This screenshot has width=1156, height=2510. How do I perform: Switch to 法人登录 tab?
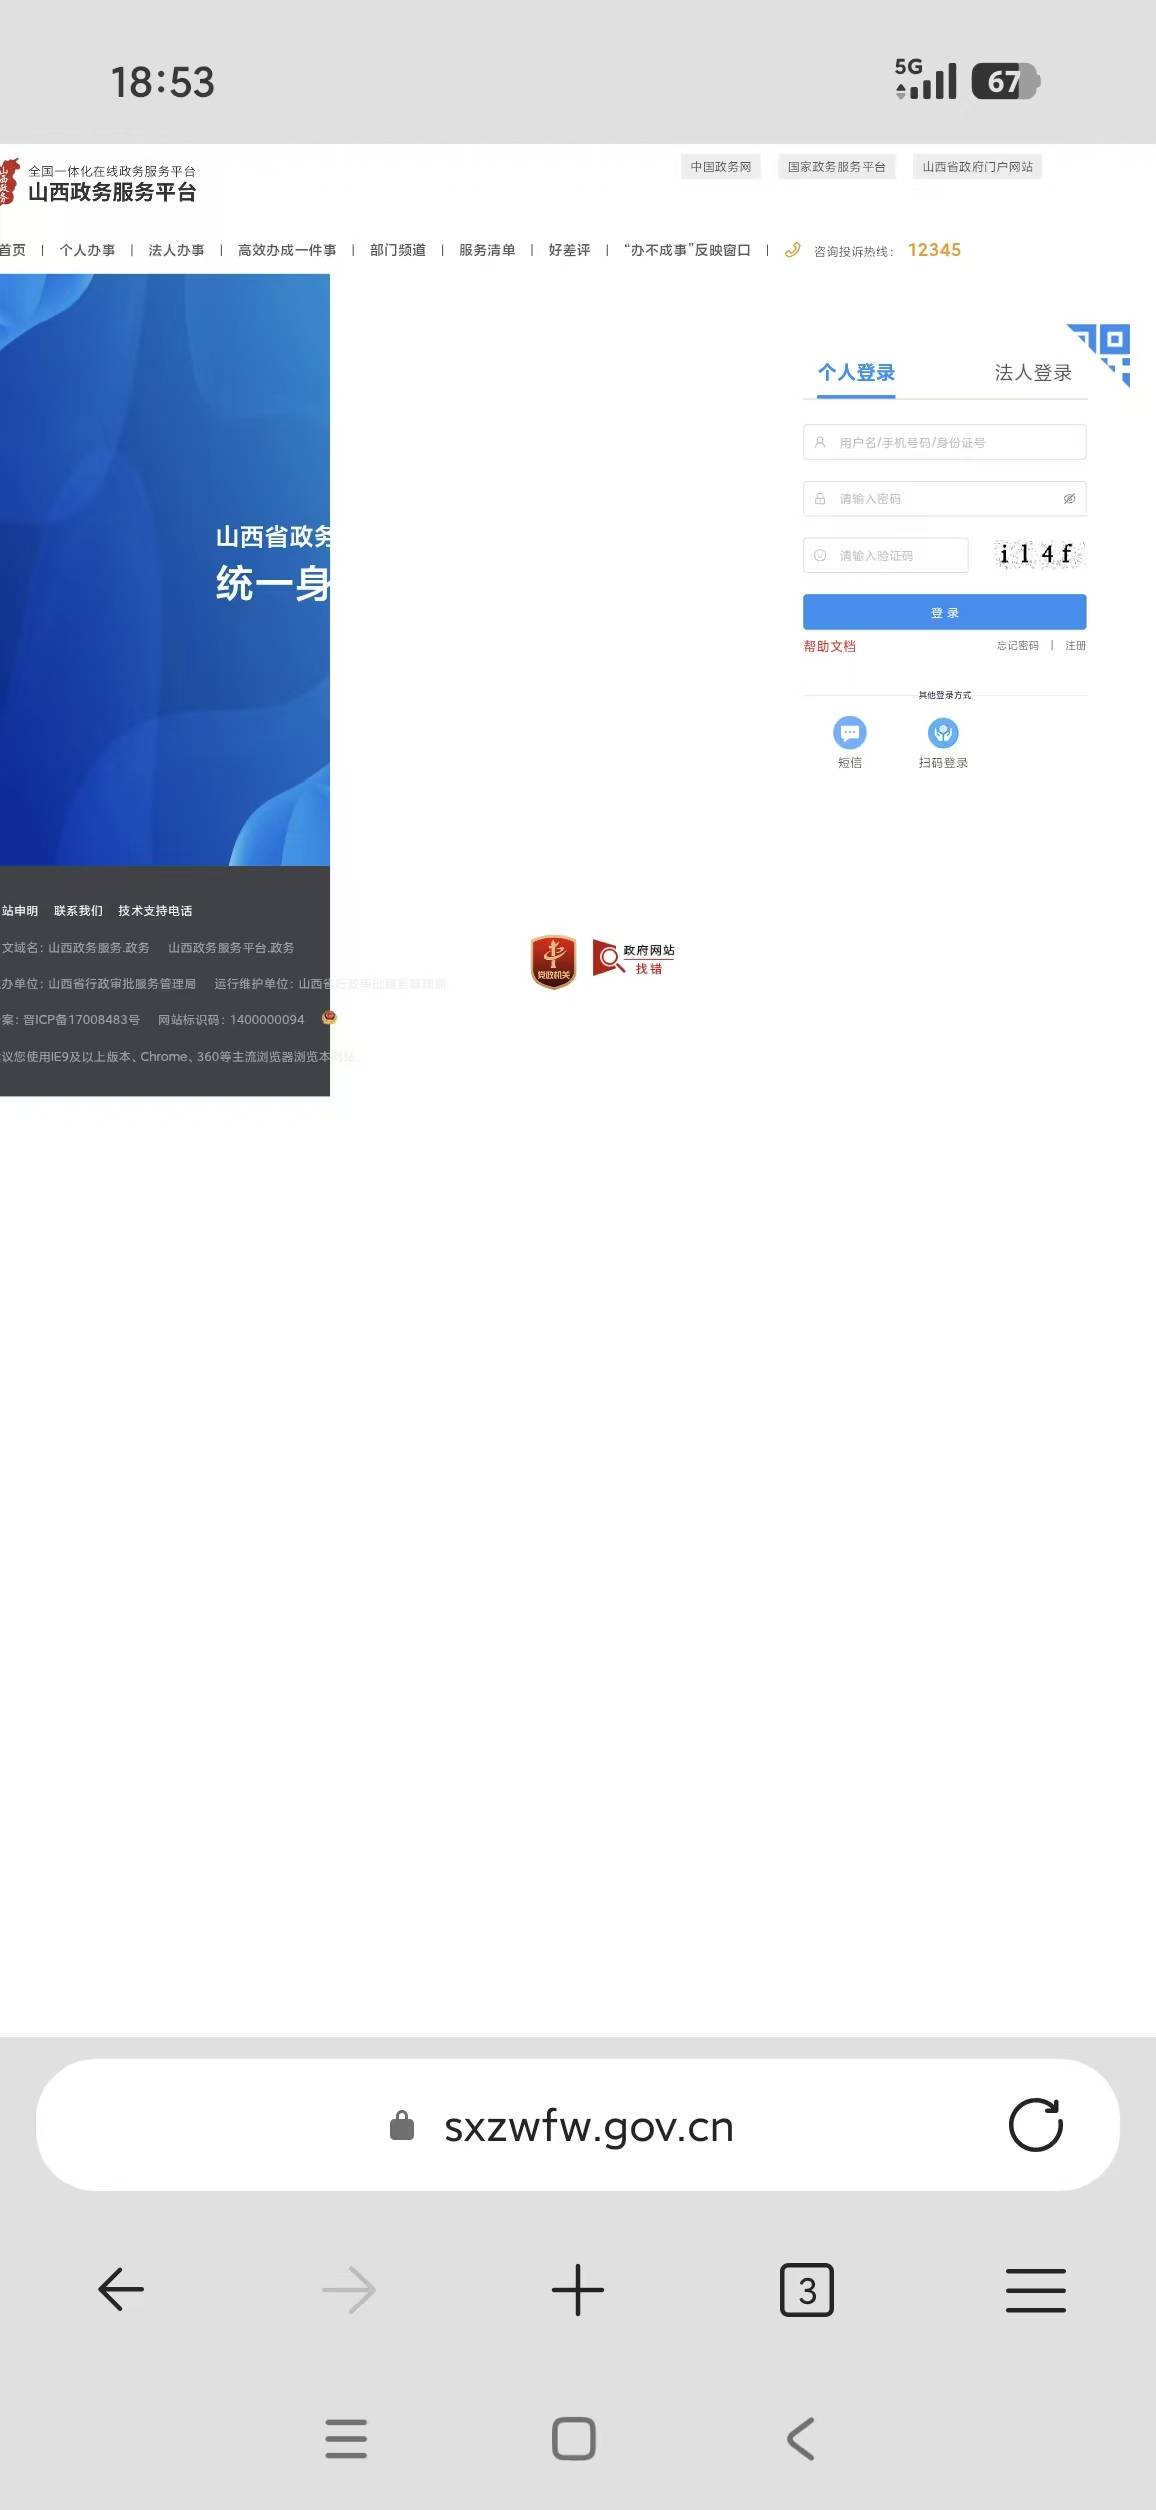tap(1033, 373)
